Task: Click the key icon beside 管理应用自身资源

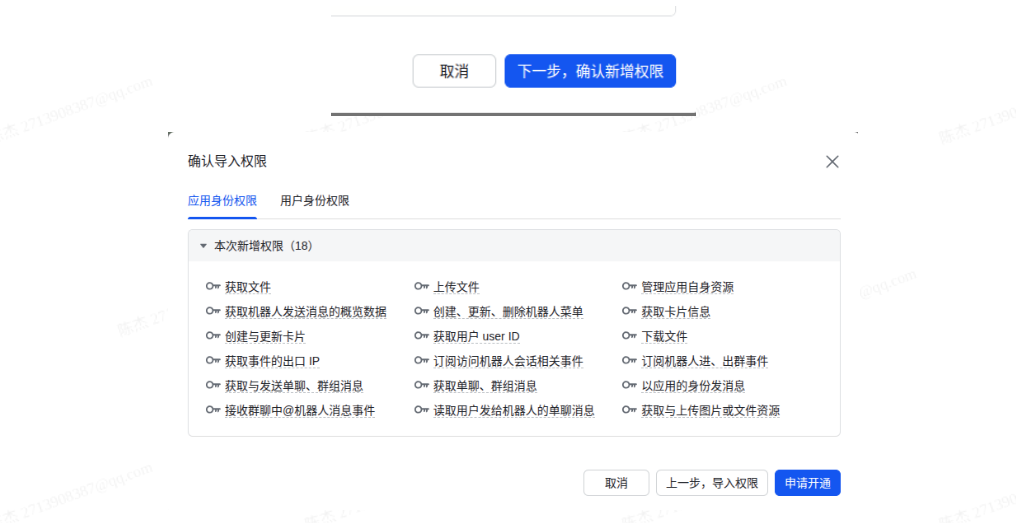Action: 629,287
